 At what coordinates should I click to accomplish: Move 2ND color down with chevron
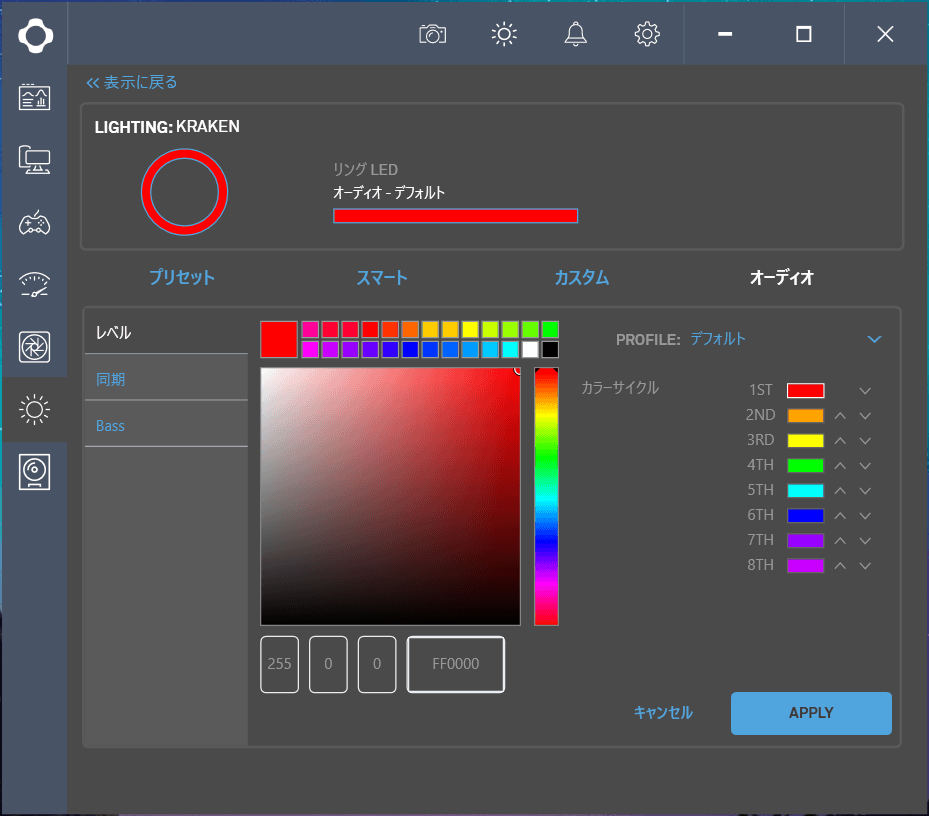coord(865,415)
